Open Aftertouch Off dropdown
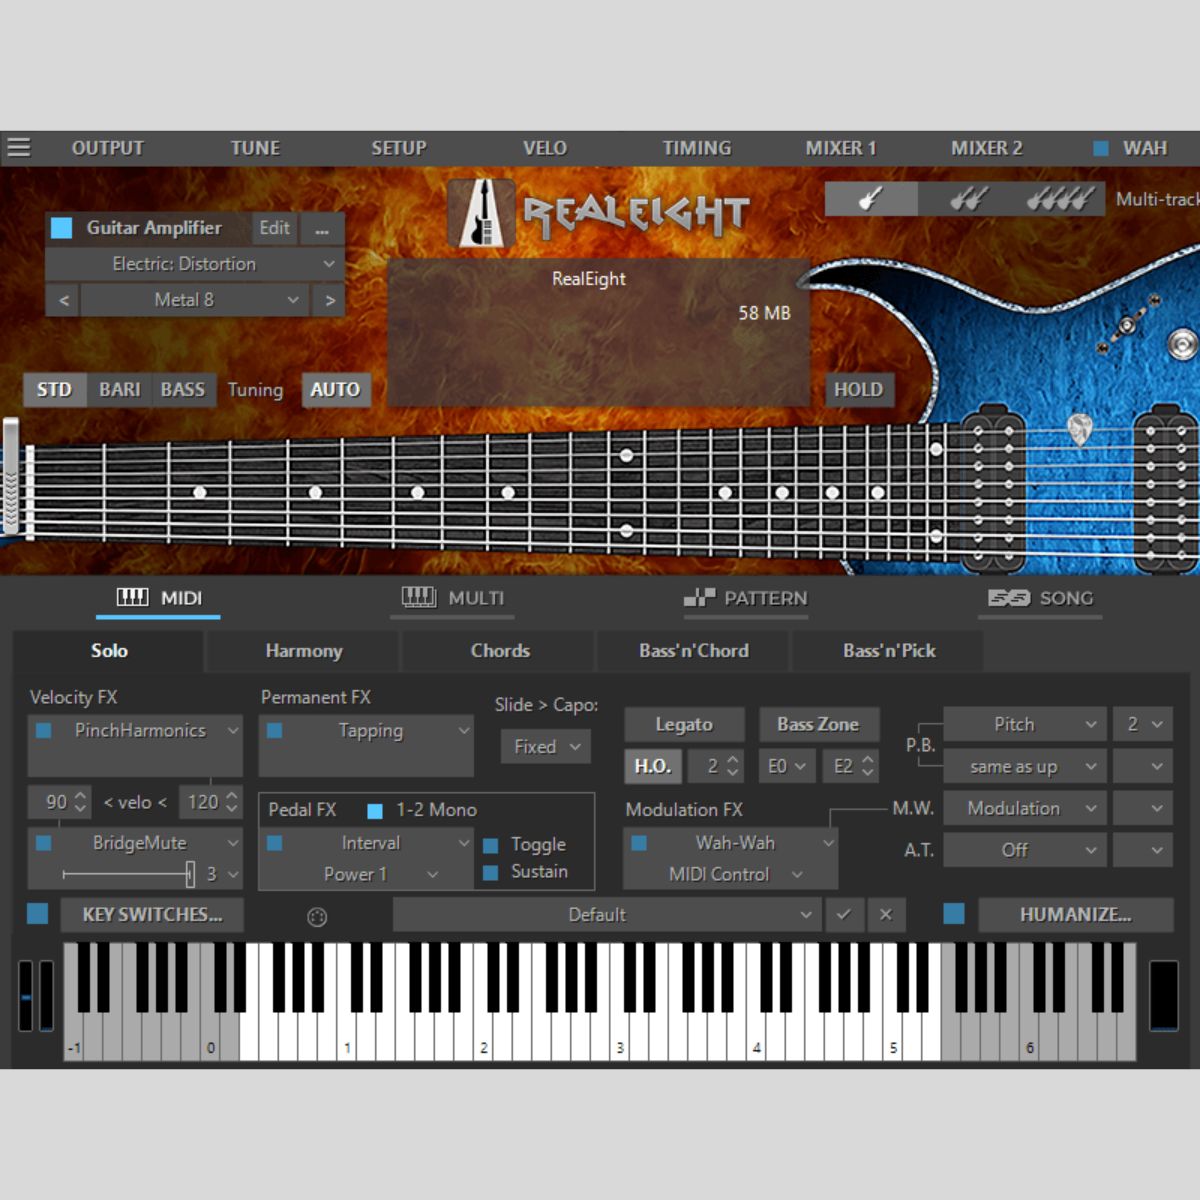The width and height of the screenshot is (1200, 1200). pyautogui.click(x=1024, y=850)
